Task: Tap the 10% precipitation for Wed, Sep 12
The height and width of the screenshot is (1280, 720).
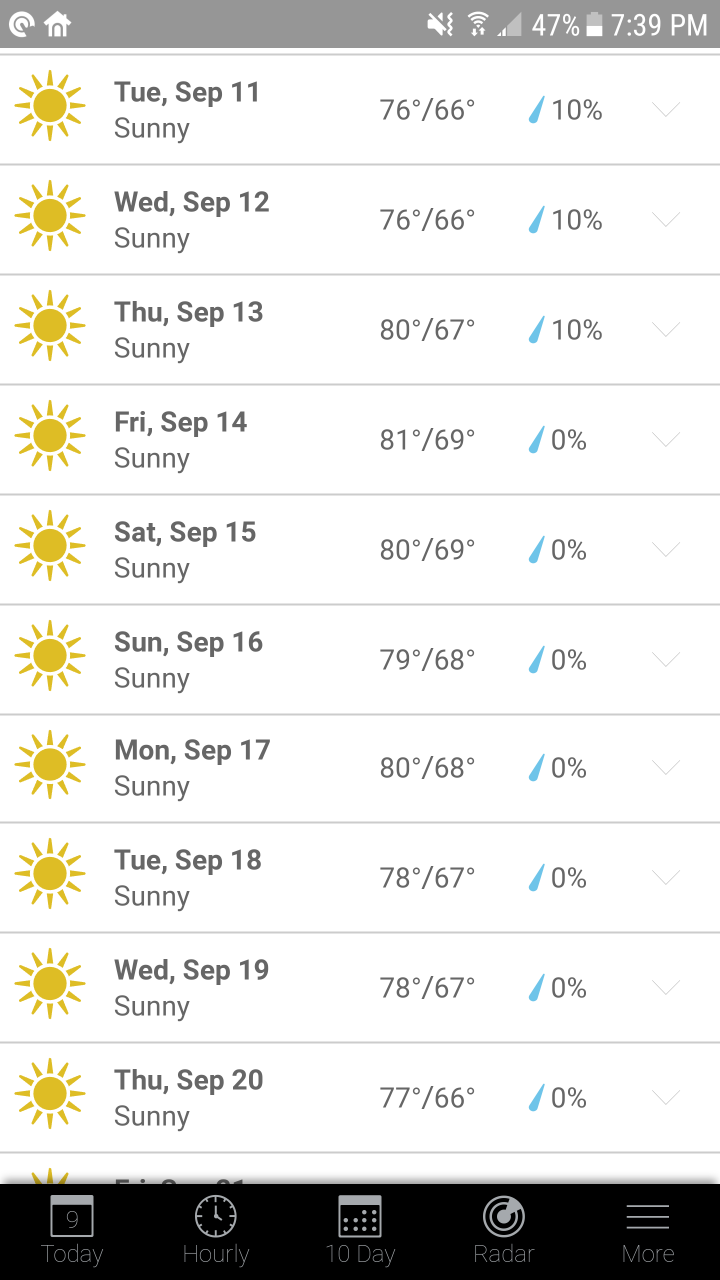Action: (577, 220)
